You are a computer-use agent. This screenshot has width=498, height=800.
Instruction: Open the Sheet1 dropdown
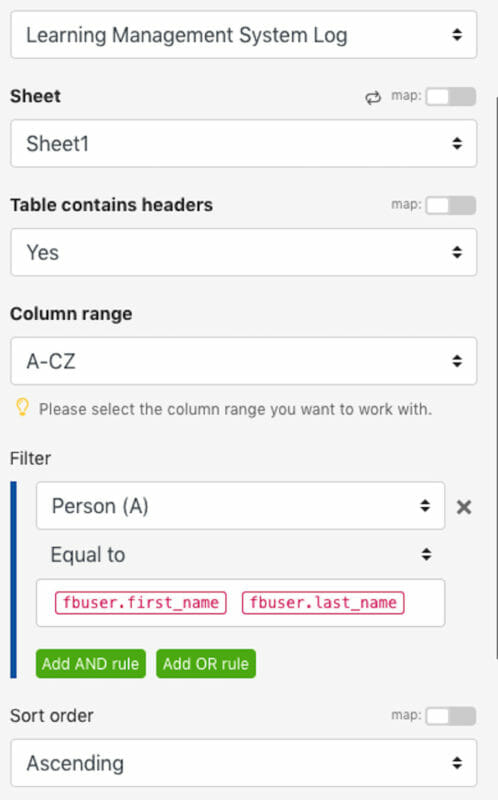tap(244, 143)
